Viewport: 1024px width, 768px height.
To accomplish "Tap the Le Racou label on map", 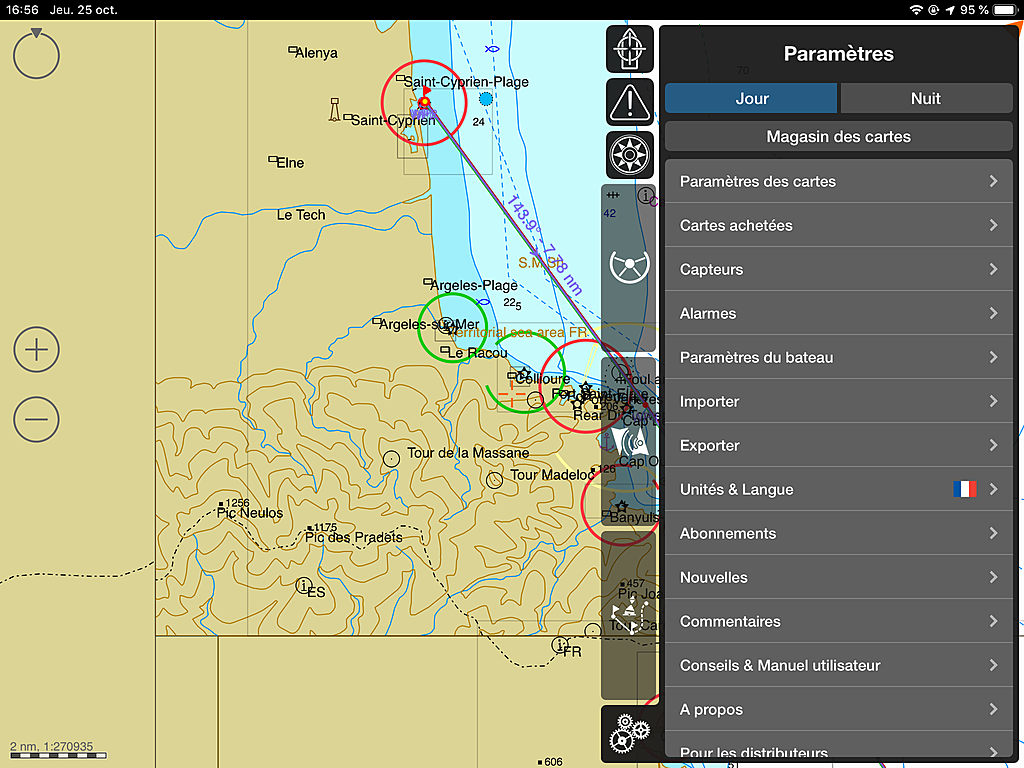I will click(x=477, y=353).
